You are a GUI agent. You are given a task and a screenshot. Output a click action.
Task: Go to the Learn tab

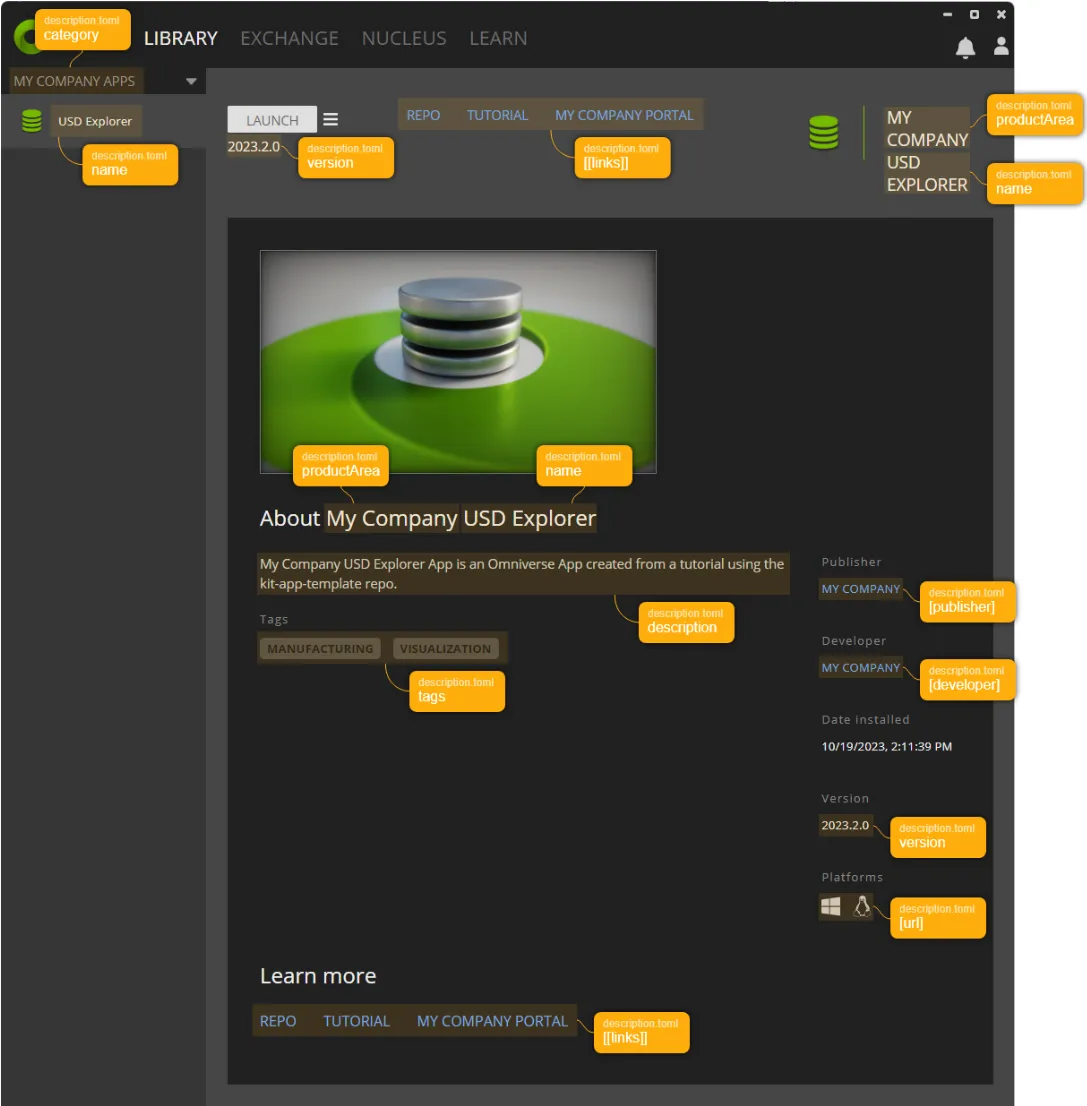498,38
